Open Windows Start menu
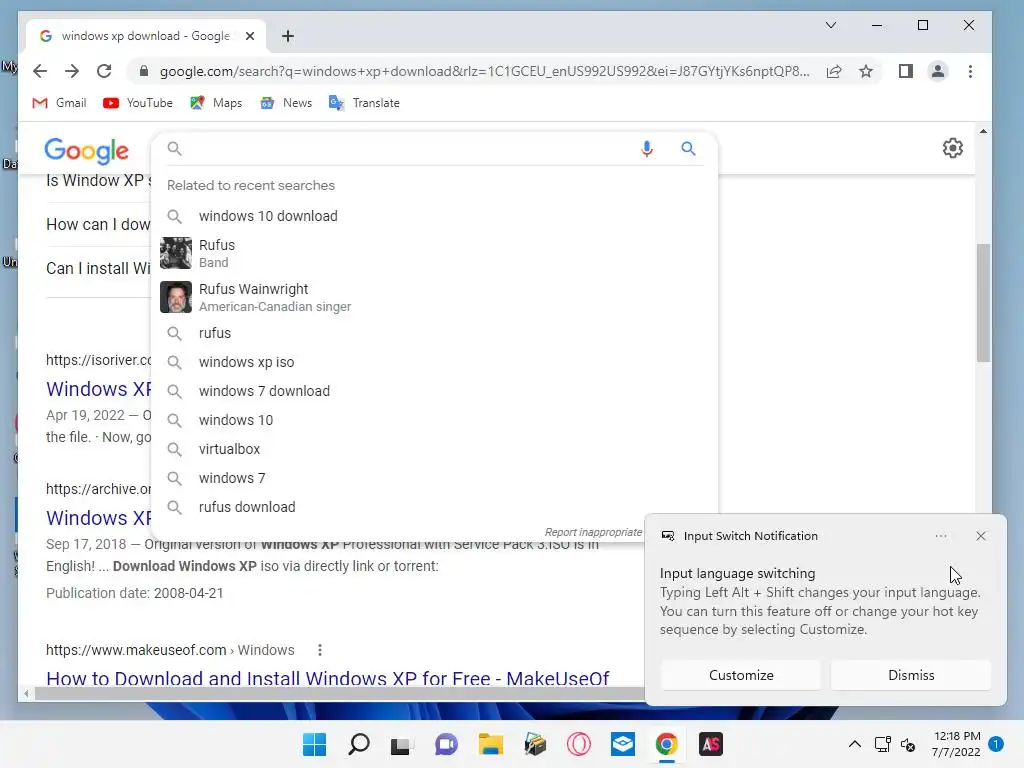This screenshot has width=1024, height=768. 314,744
